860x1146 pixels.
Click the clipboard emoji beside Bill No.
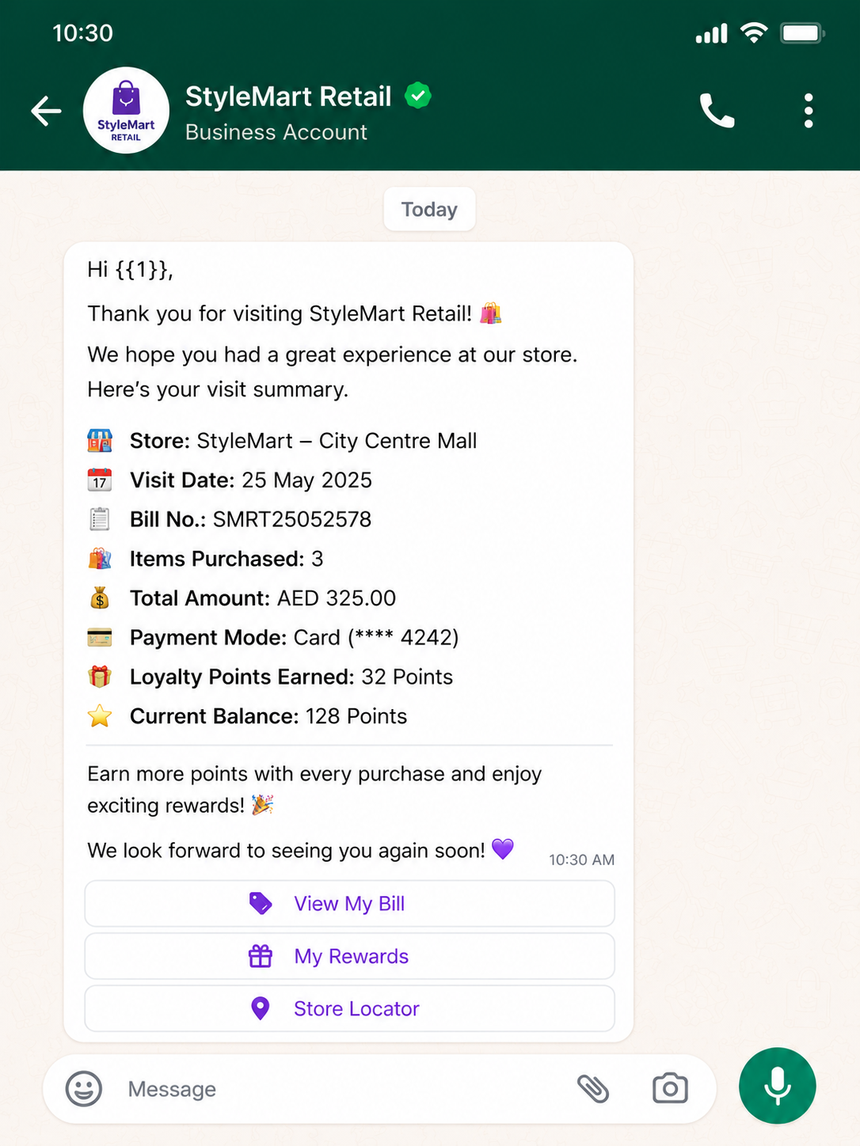[x=100, y=519]
